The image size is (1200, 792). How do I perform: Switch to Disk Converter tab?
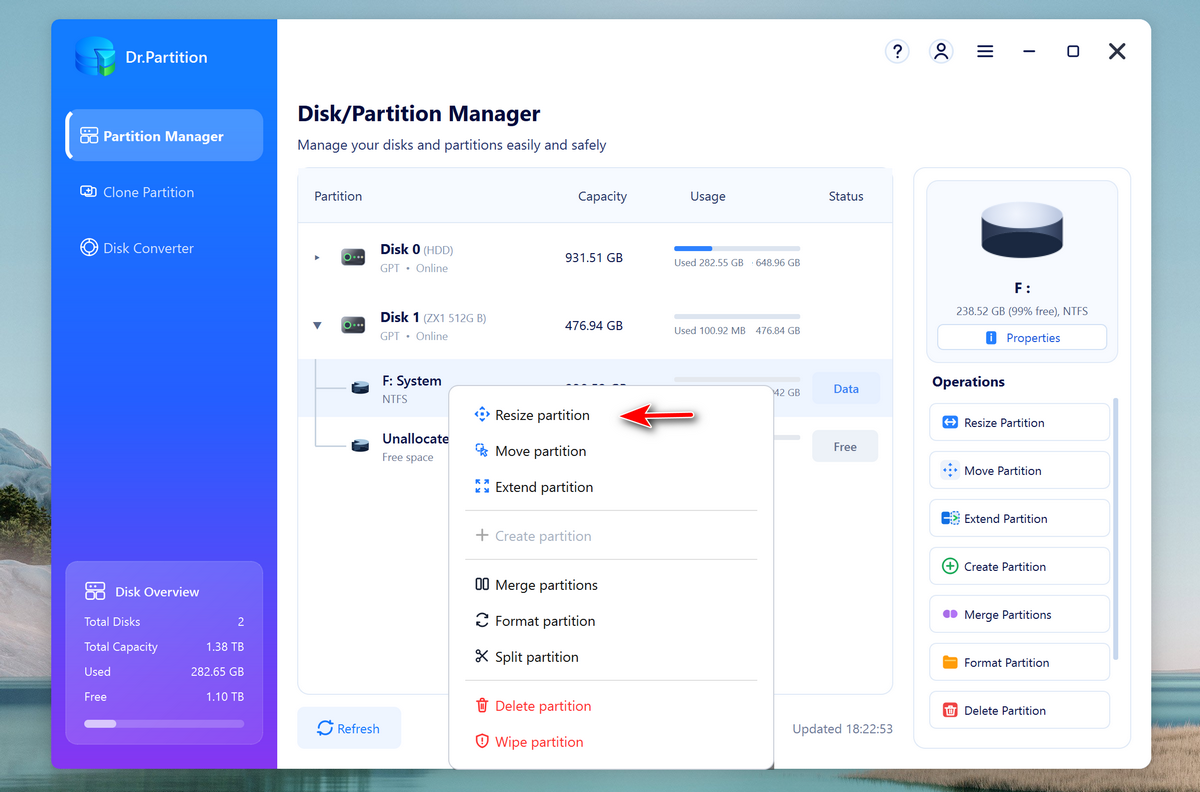164,248
